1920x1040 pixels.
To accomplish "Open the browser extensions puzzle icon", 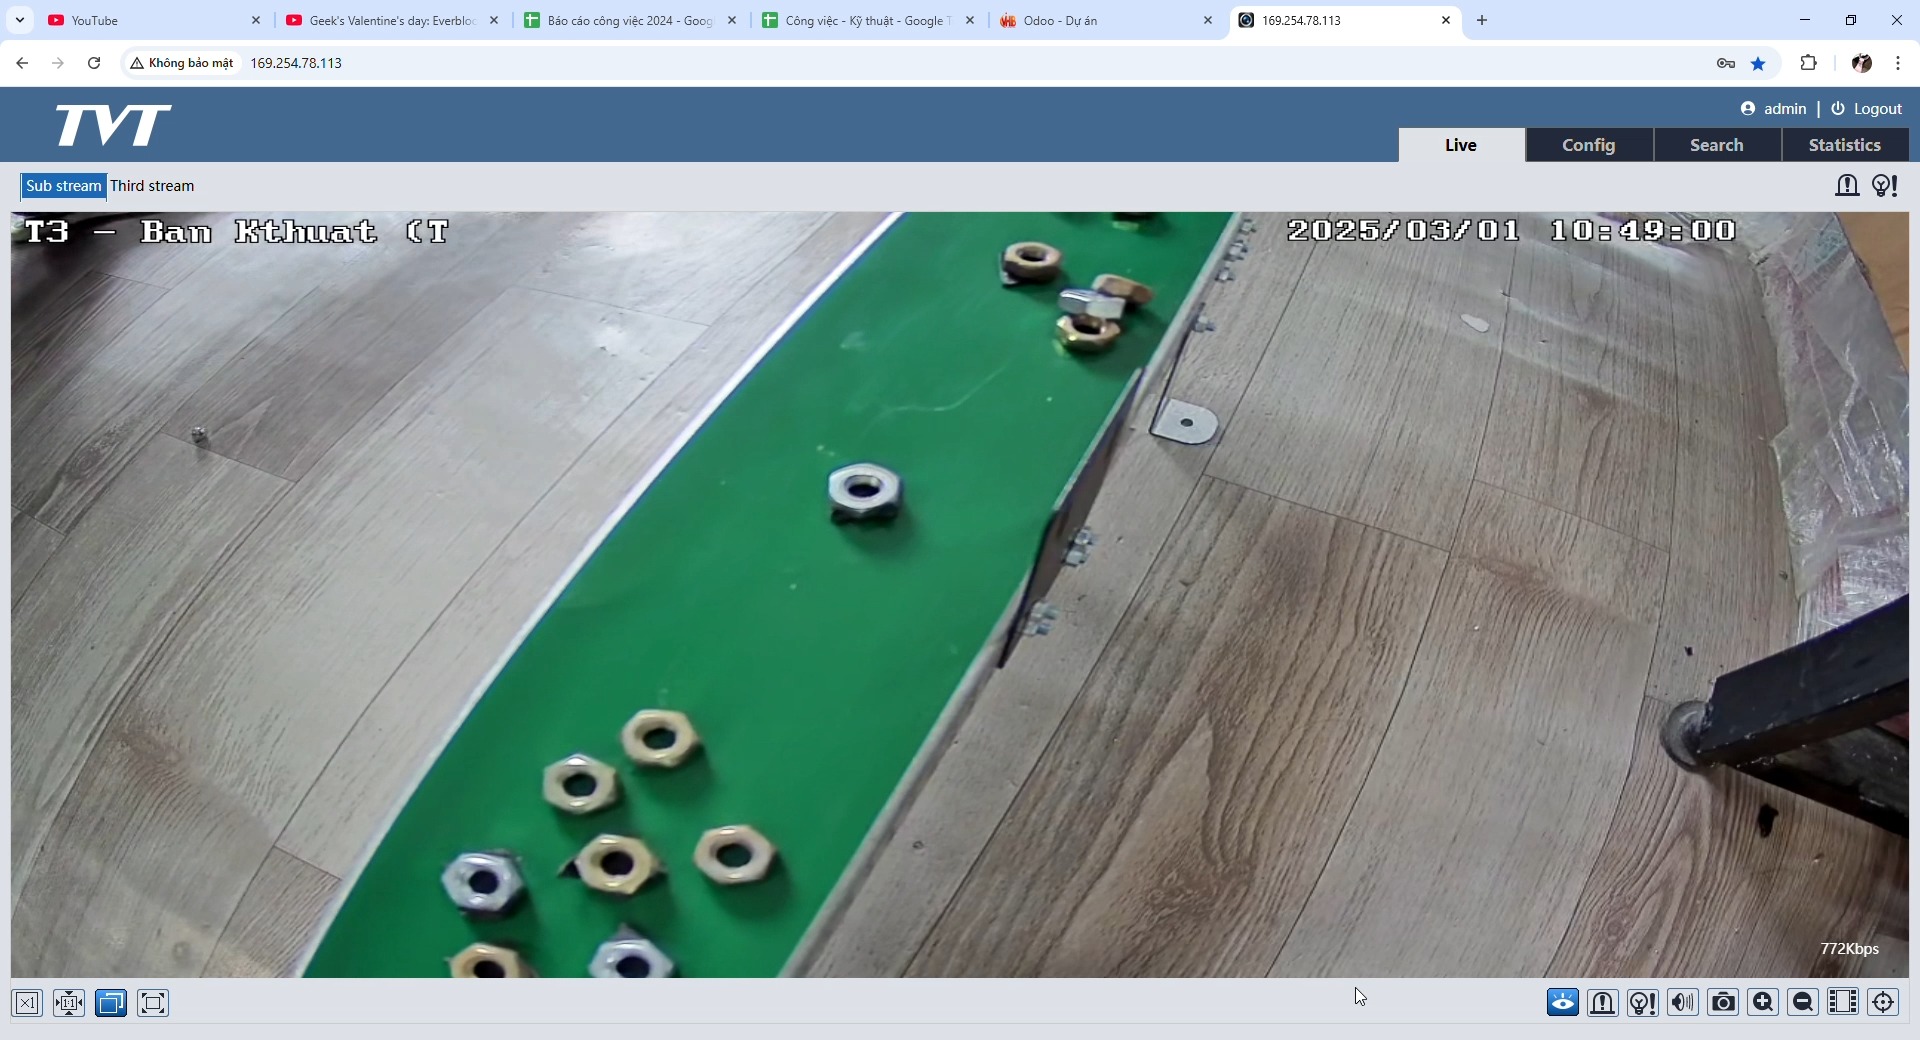I will pos(1809,62).
